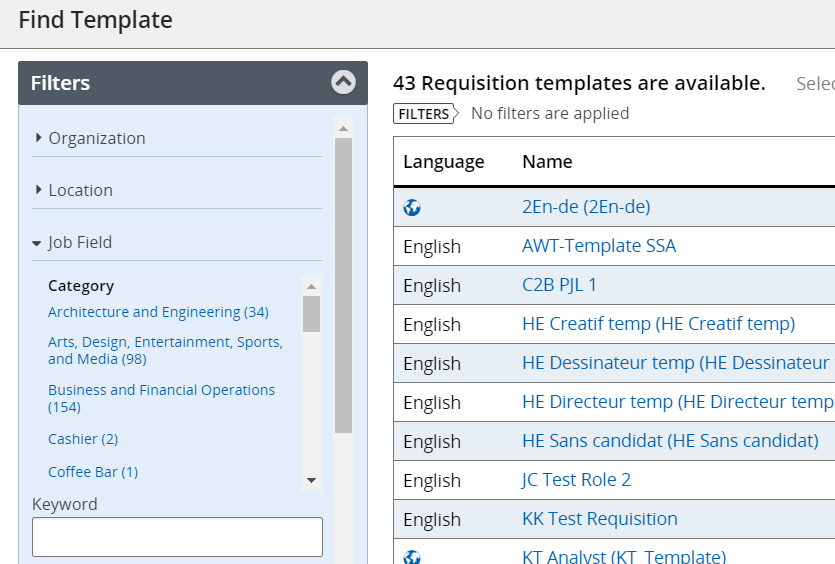Viewport: 835px width, 564px height.
Task: Collapse the Filters panel with chevron icon
Action: [x=343, y=83]
